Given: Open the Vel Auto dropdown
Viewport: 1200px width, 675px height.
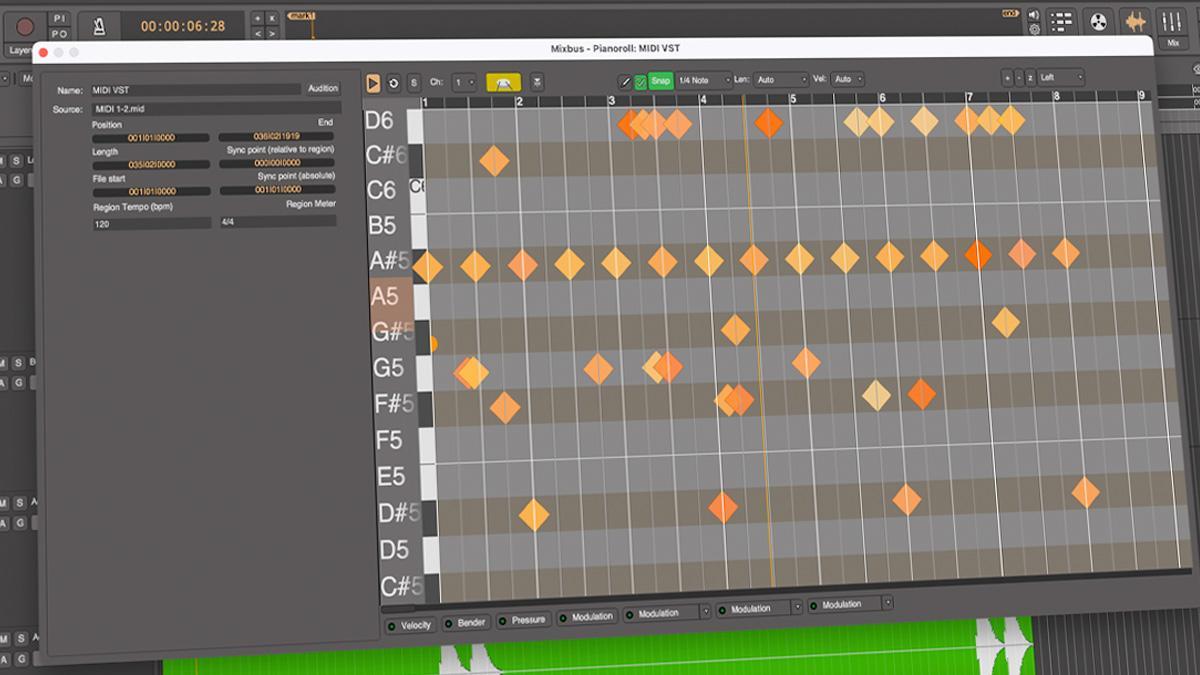Looking at the screenshot, I should [847, 79].
